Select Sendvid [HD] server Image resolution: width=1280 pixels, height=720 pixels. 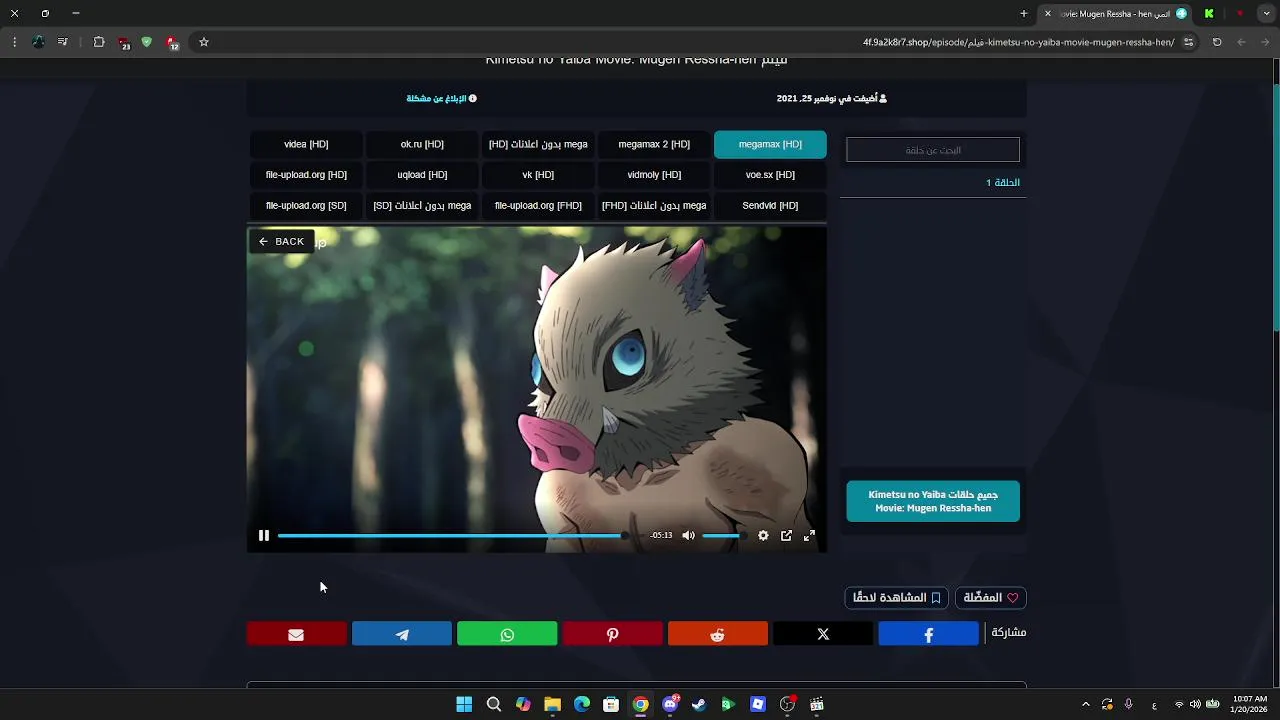pos(770,206)
